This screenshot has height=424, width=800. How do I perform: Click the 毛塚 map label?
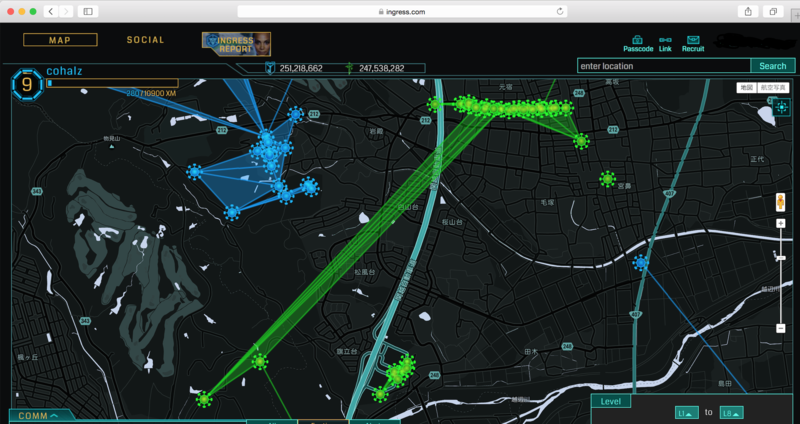click(x=547, y=203)
